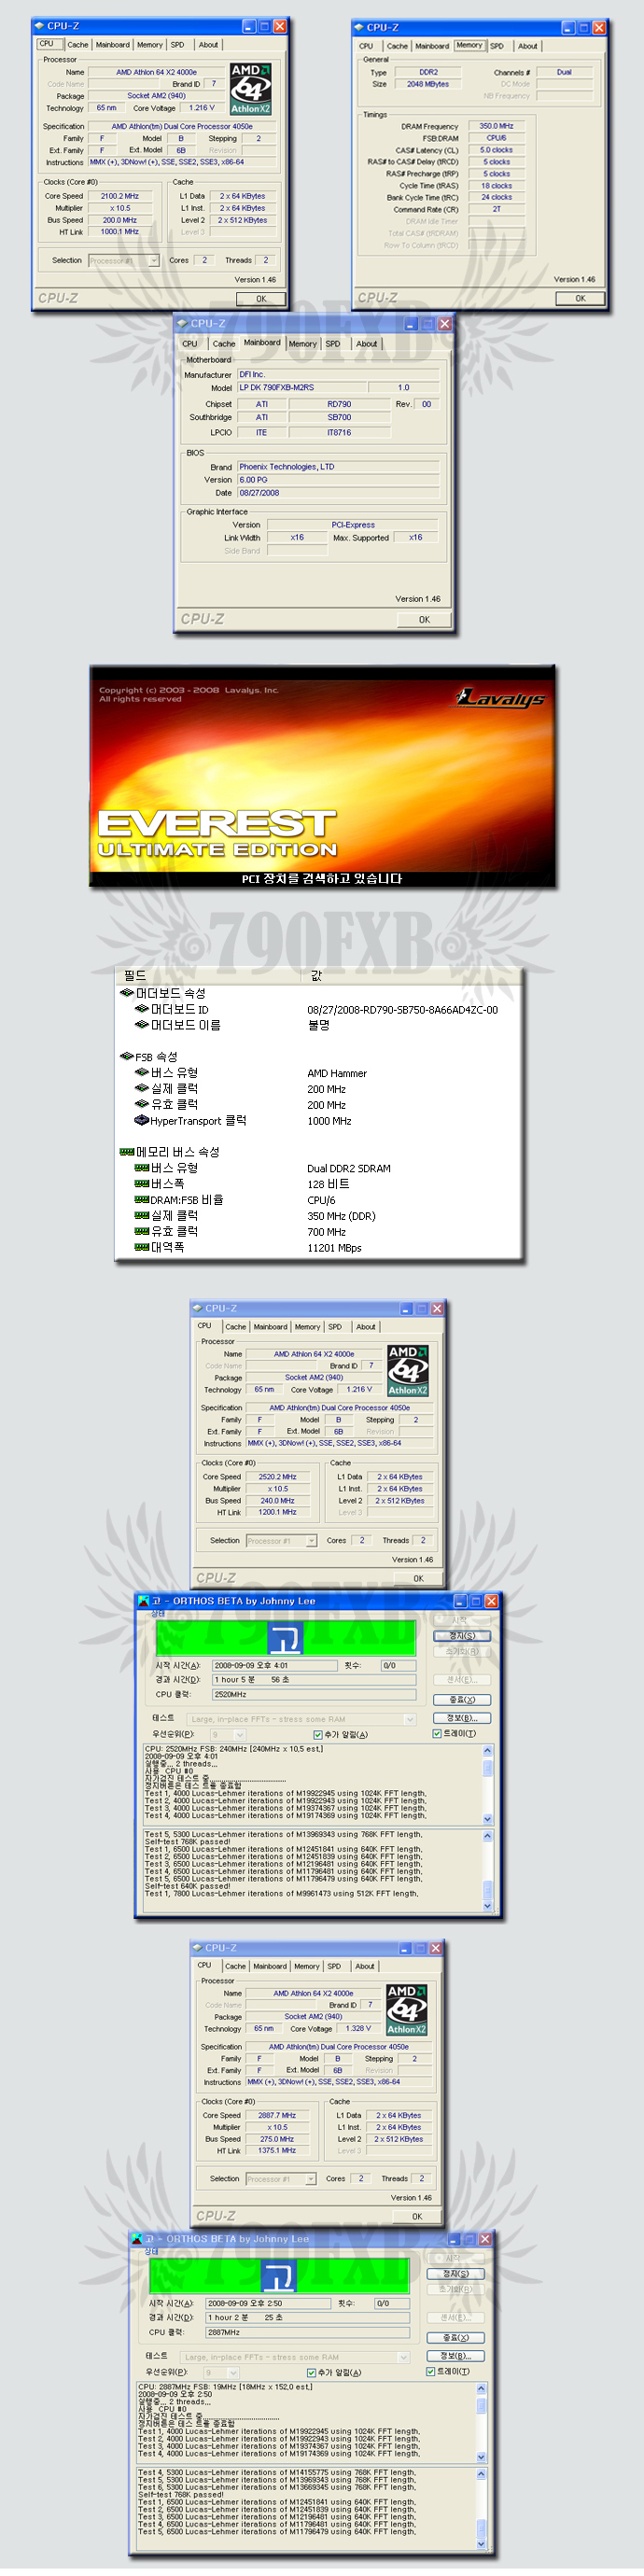Click OK in the Memory CPU-Z window

pos(580,299)
